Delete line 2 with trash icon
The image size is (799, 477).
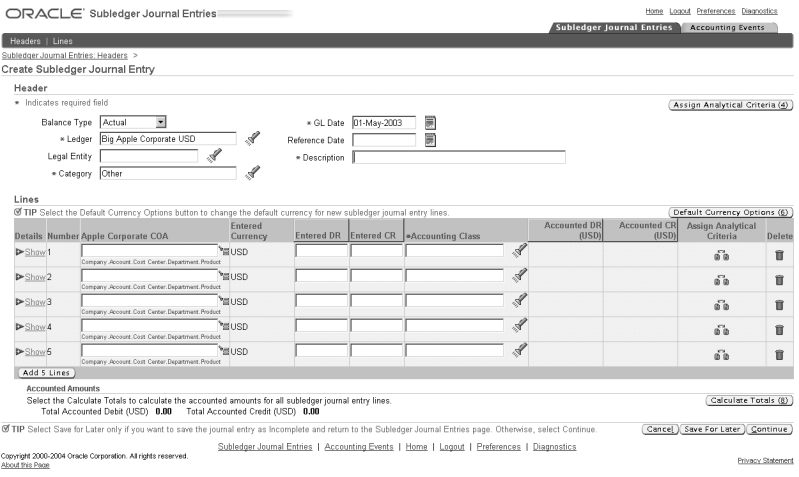pyautogui.click(x=779, y=280)
